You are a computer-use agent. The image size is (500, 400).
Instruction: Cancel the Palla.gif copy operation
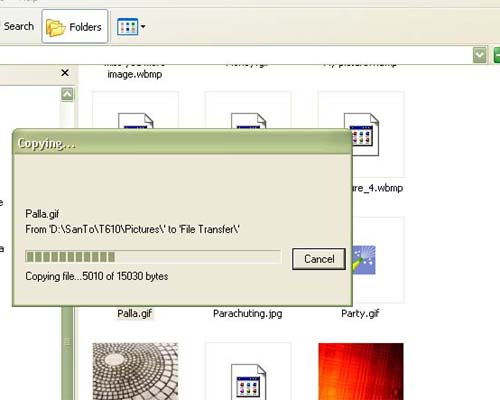click(319, 259)
